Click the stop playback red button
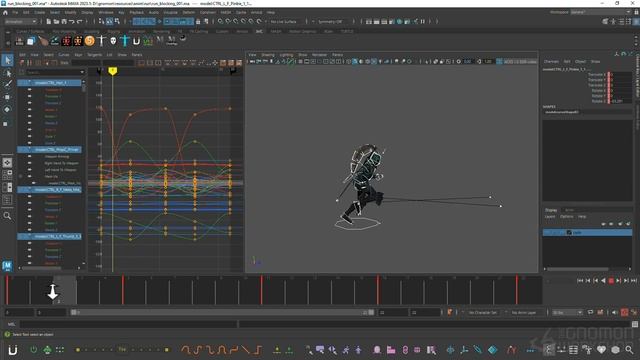640x360 pixels. [611, 281]
